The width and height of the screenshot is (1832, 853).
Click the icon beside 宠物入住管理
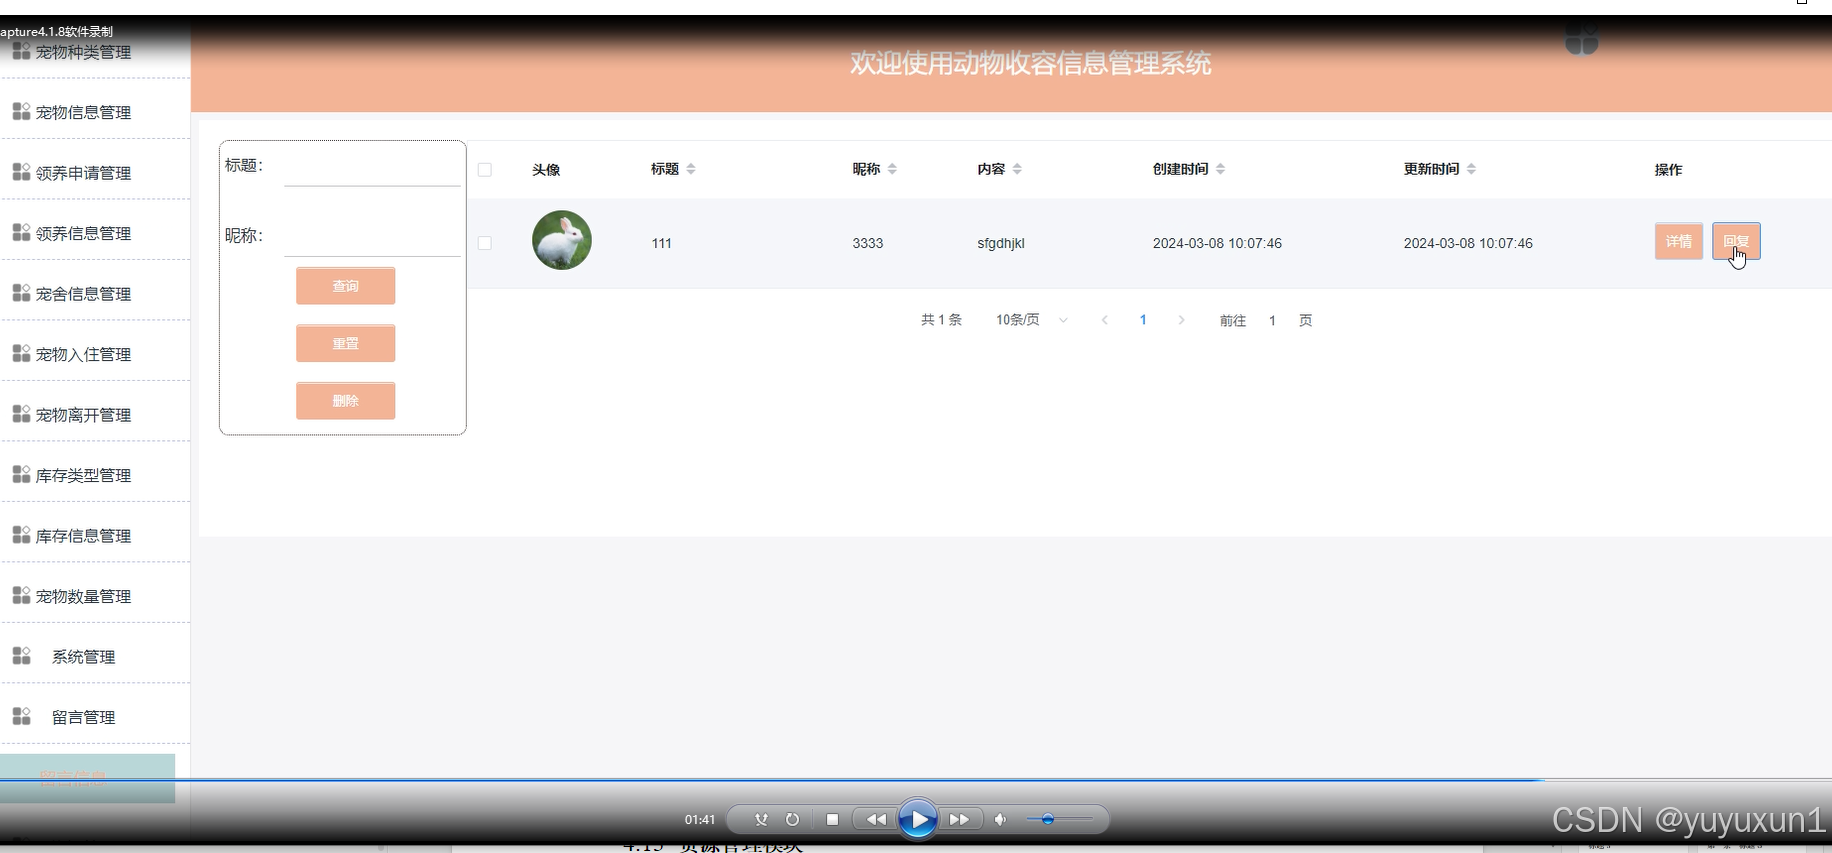click(21, 353)
